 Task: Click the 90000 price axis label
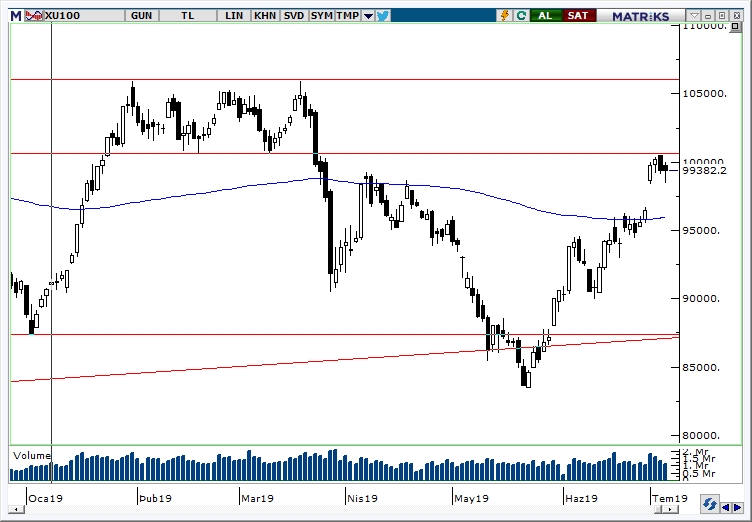click(701, 298)
